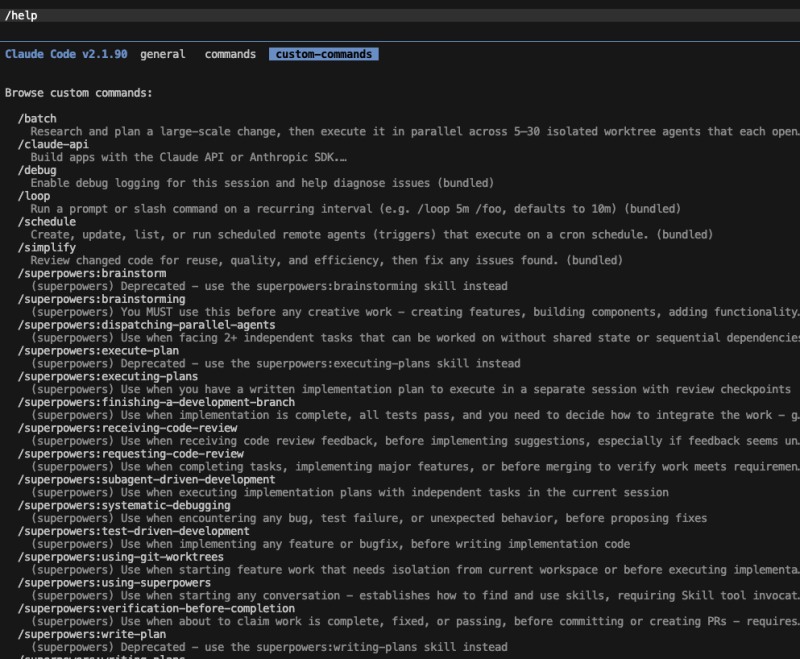Screen dimensions: 800x659
Task: Click the Claude Code v2.1.90 title
Action: coord(66,54)
